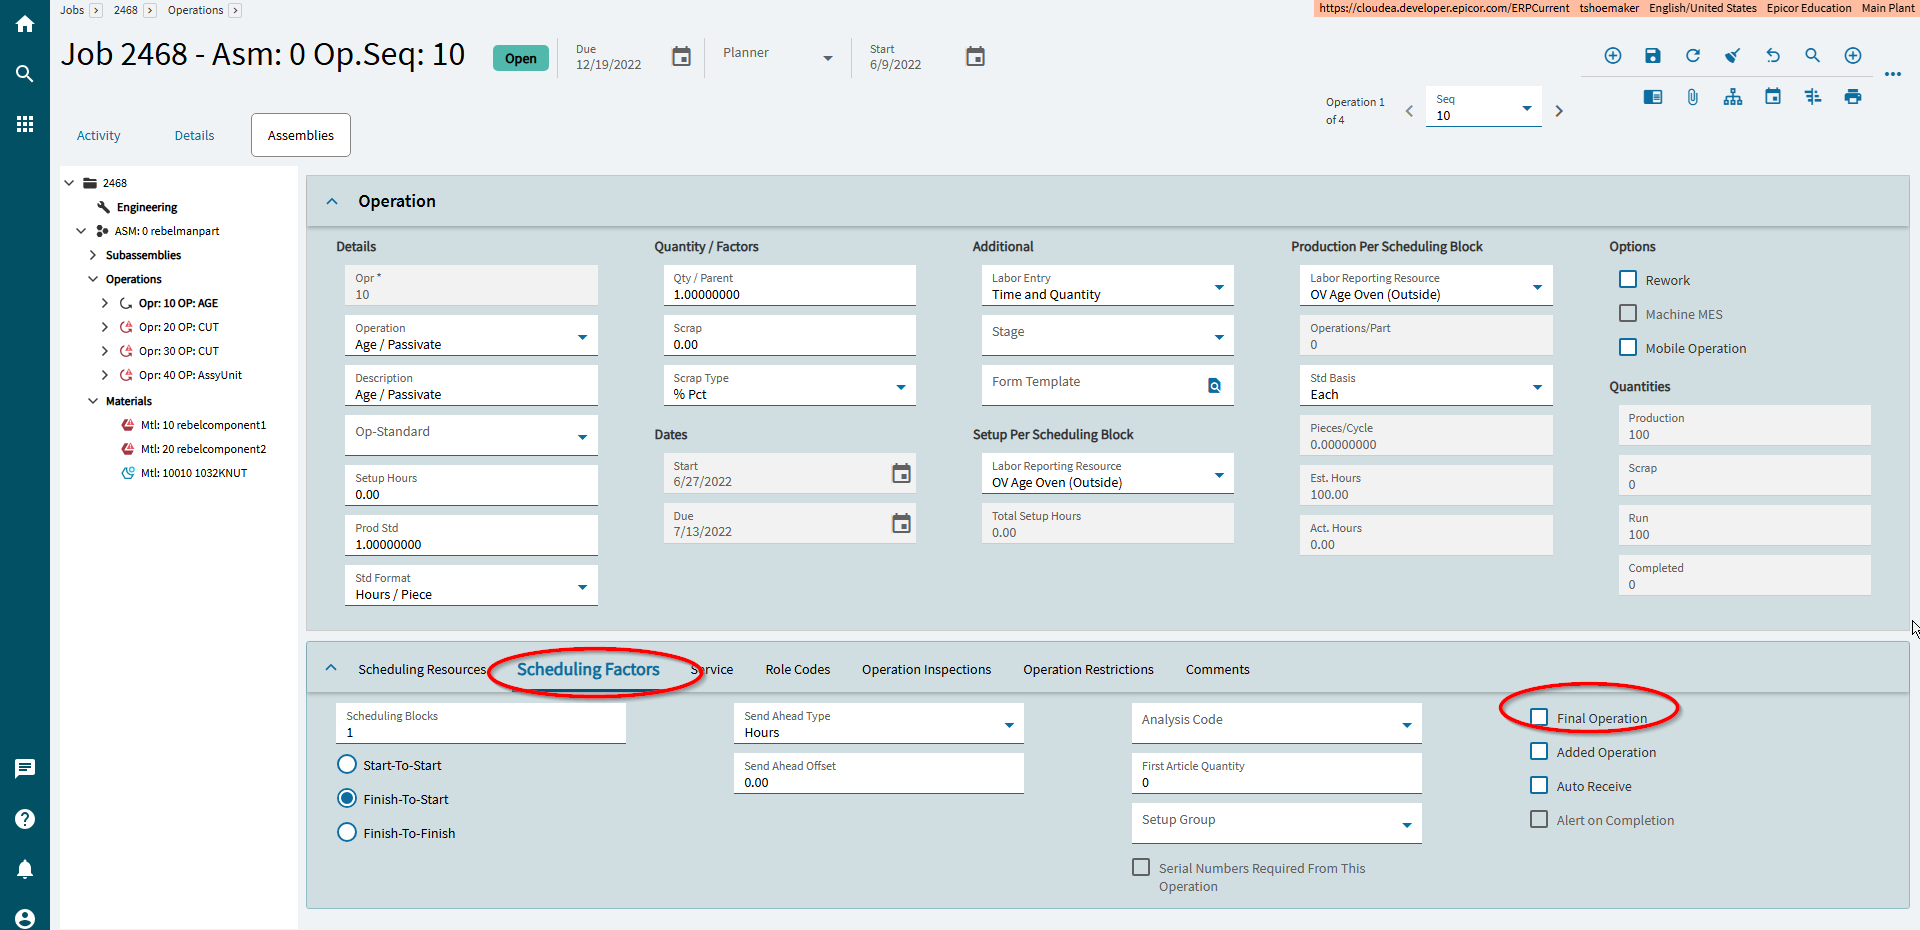This screenshot has height=930, width=1920.
Task: Click the Print icon in the toolbar
Action: [x=1852, y=97]
